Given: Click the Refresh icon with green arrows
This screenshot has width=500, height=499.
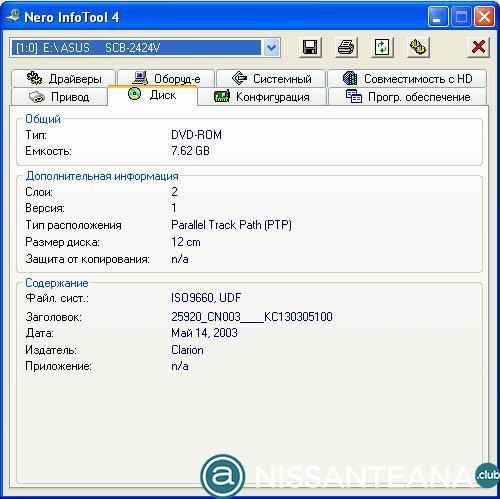Looking at the screenshot, I should [x=382, y=47].
